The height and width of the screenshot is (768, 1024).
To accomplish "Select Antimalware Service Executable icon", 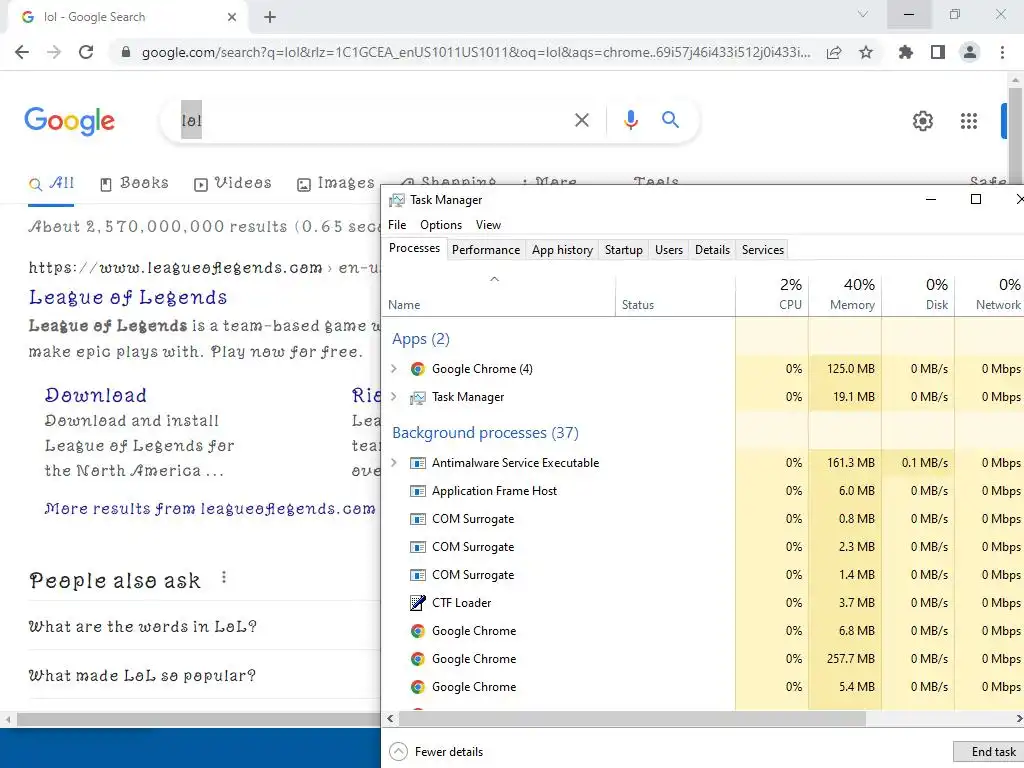I will click(x=417, y=463).
